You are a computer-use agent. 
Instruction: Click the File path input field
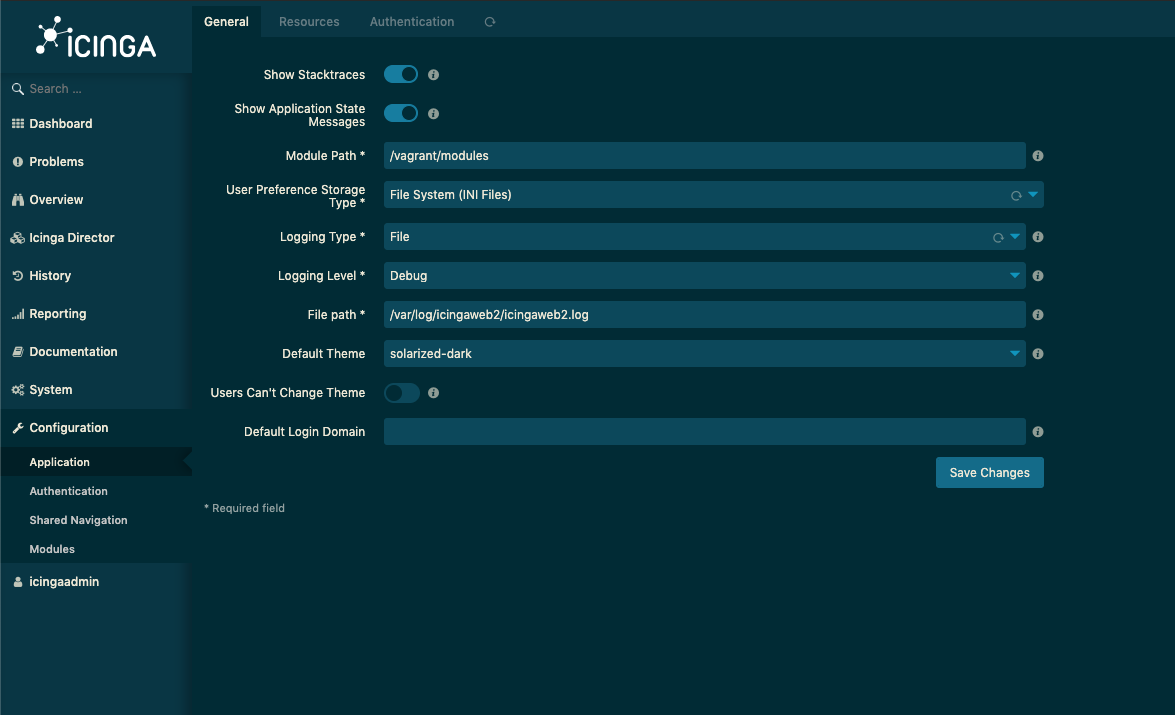704,315
